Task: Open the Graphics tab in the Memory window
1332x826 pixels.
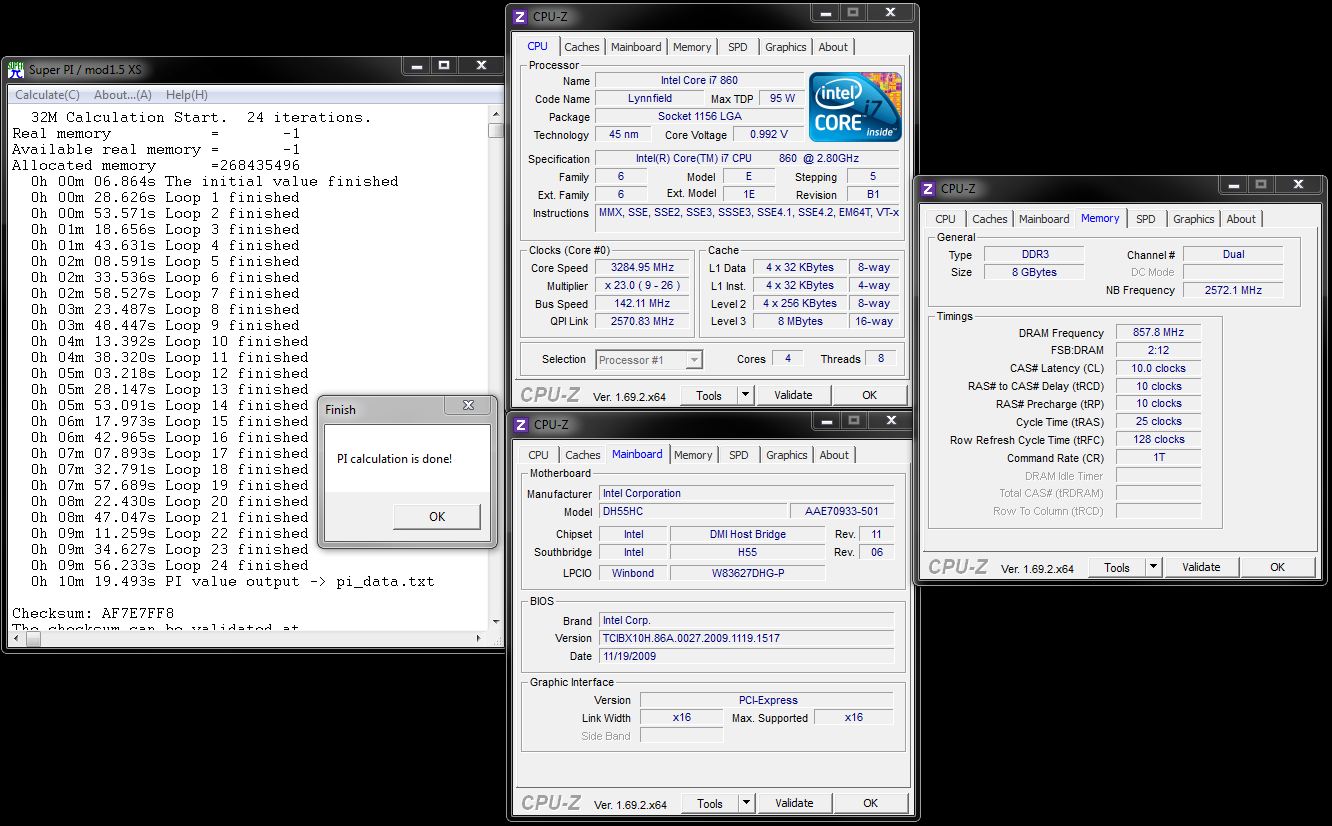Action: click(1194, 219)
